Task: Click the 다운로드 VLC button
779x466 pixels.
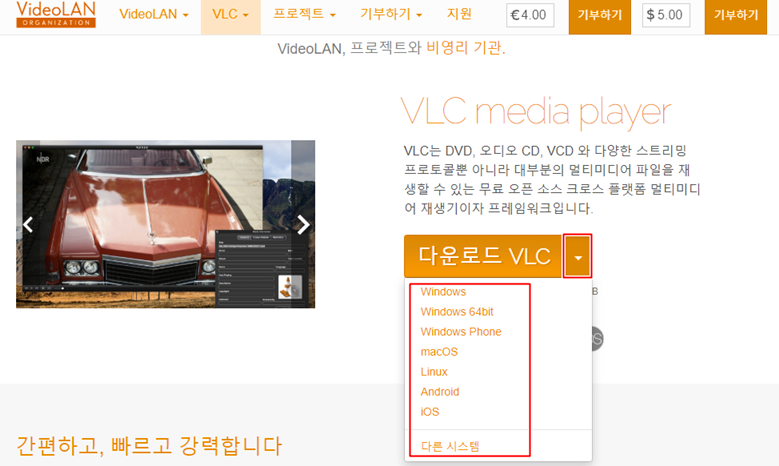Action: tap(483, 256)
